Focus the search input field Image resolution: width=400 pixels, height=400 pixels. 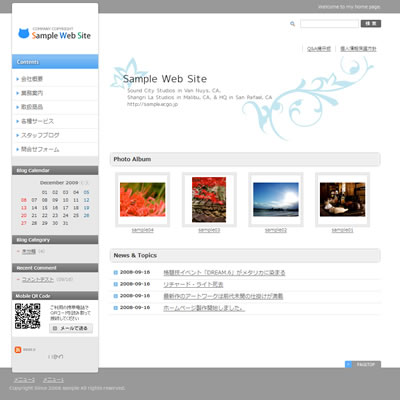(329, 24)
